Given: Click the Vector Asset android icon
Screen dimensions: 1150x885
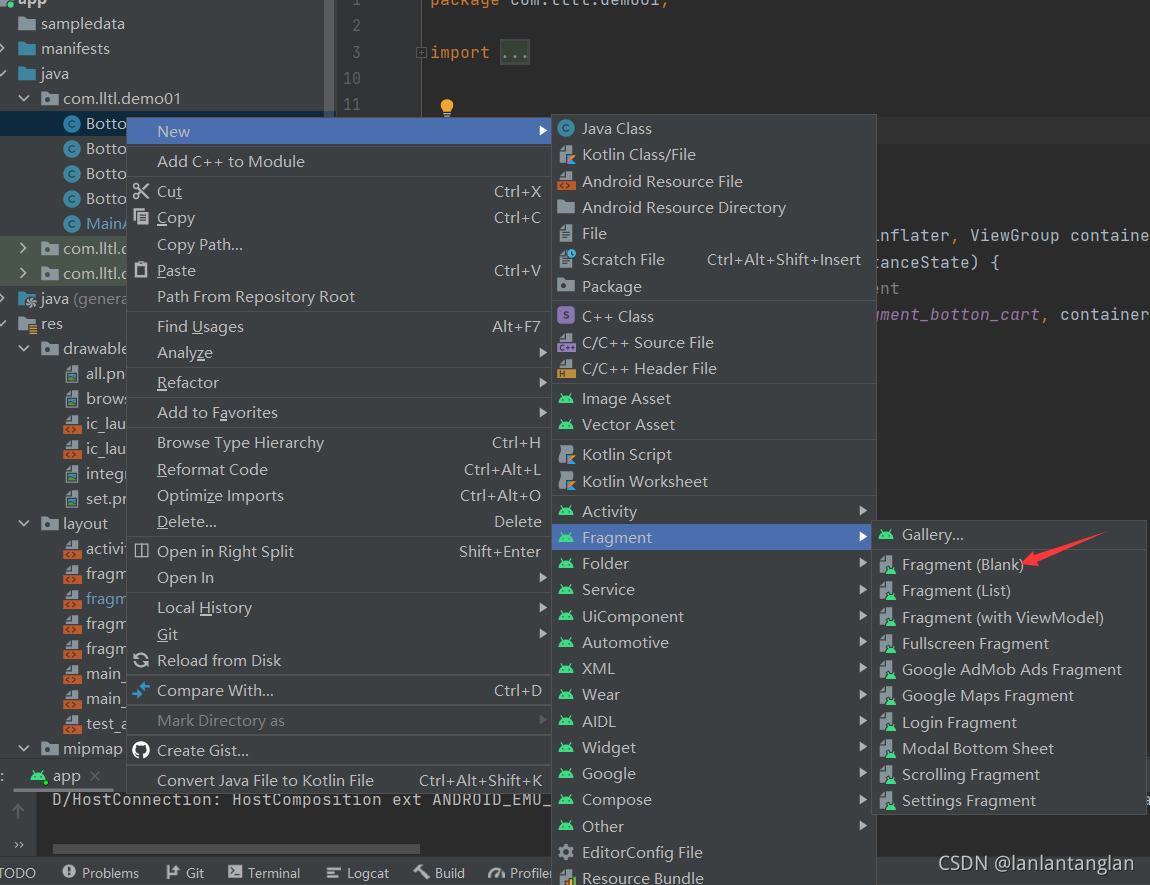Looking at the screenshot, I should coord(566,425).
